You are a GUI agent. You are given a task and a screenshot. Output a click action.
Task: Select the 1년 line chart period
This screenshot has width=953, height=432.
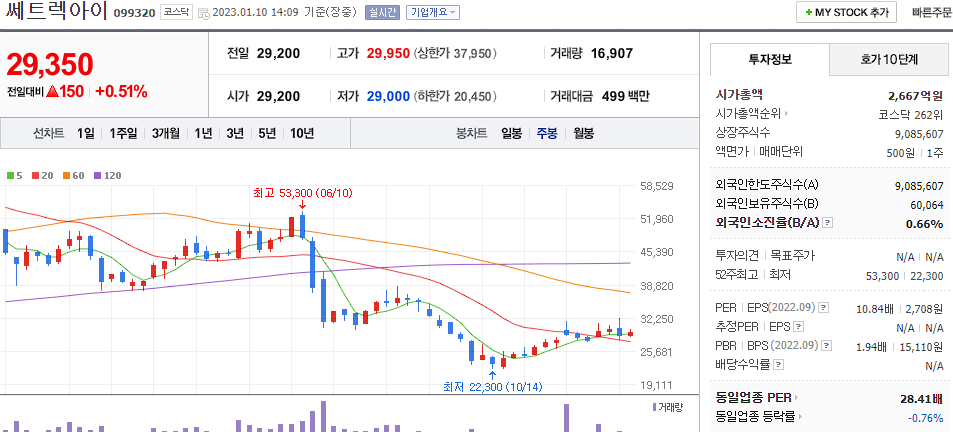coord(204,134)
